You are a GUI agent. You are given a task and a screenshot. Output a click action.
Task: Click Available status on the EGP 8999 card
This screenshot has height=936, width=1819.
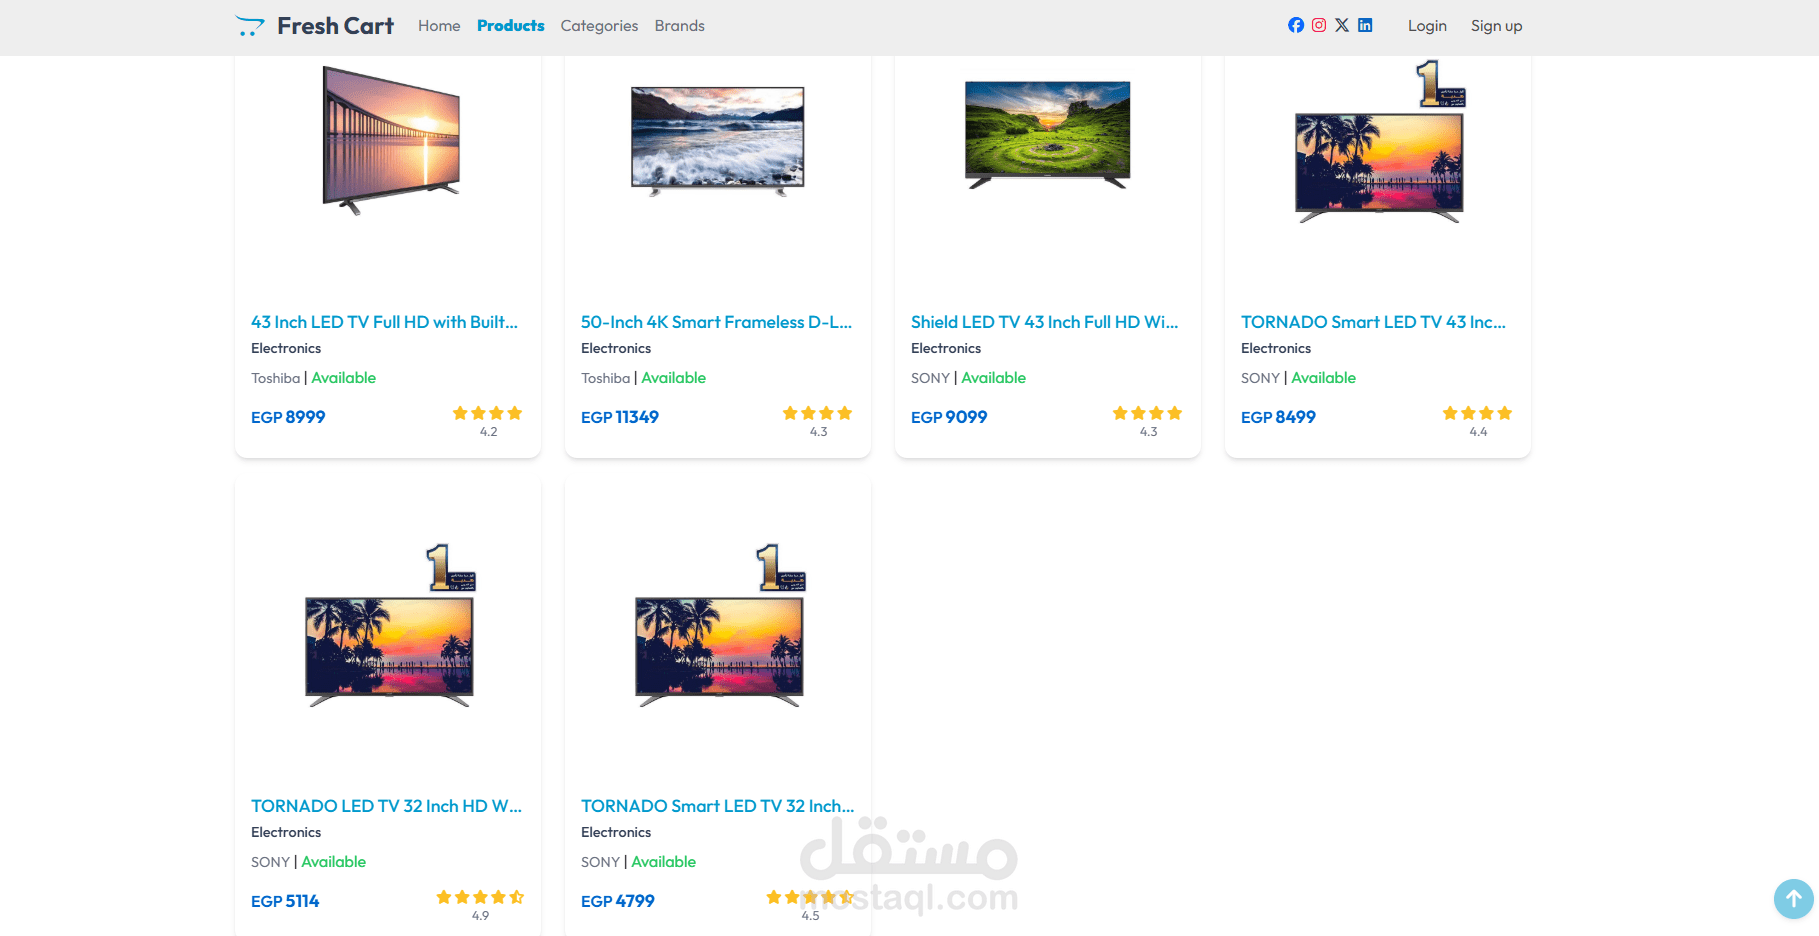(x=344, y=378)
